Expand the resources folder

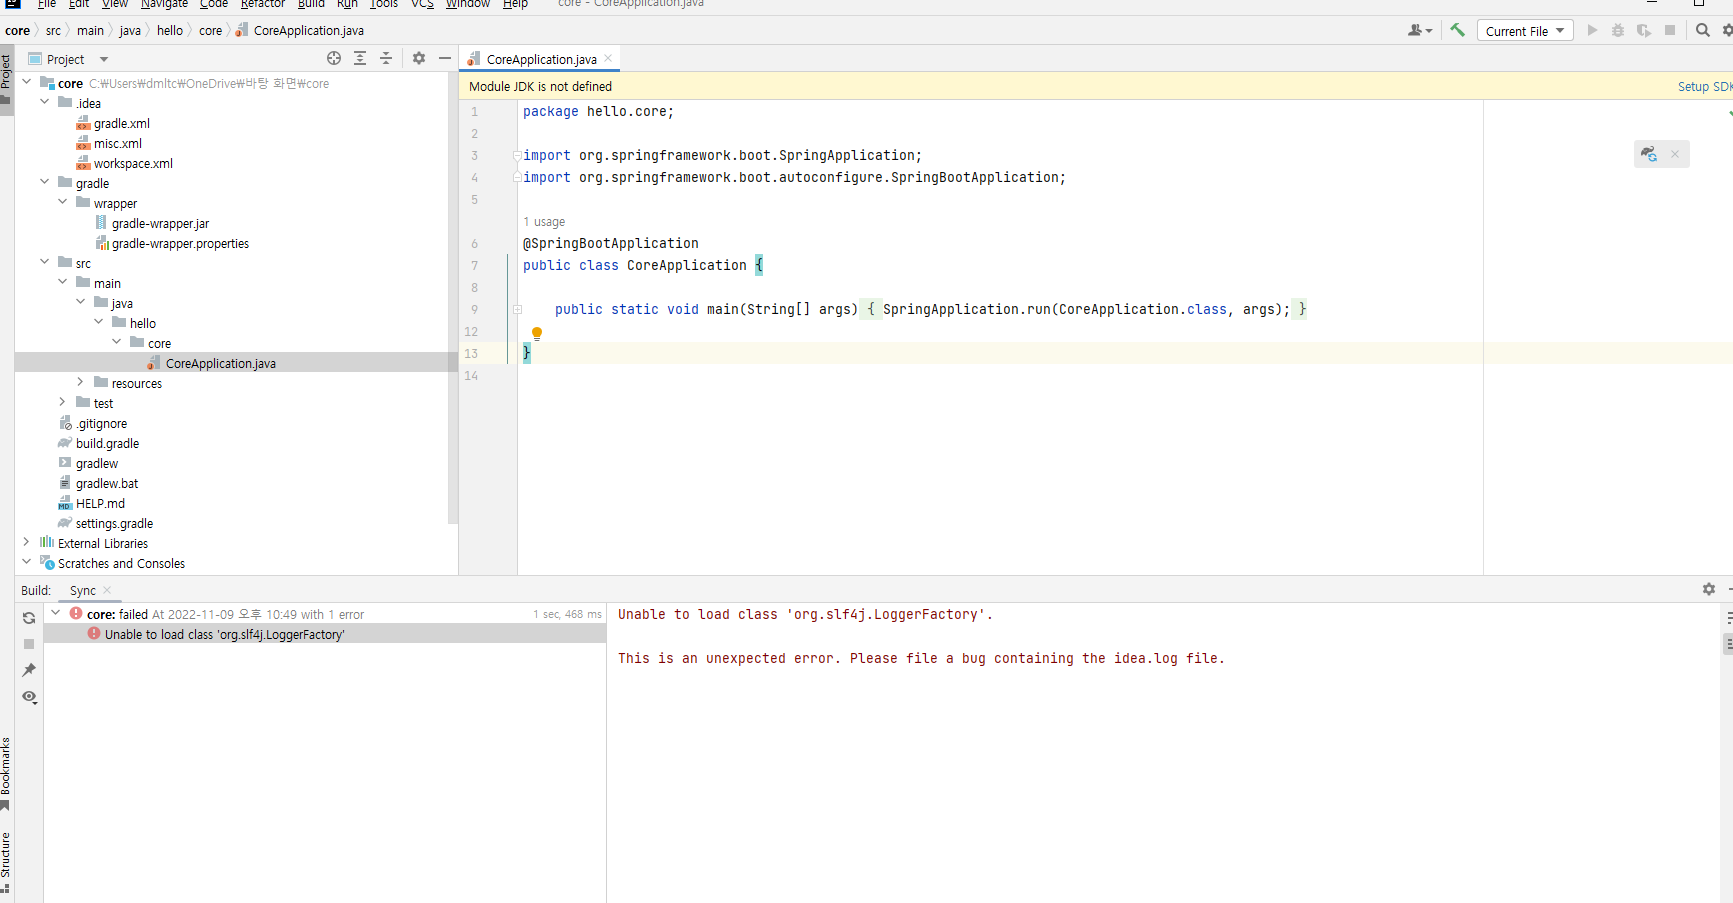81,383
